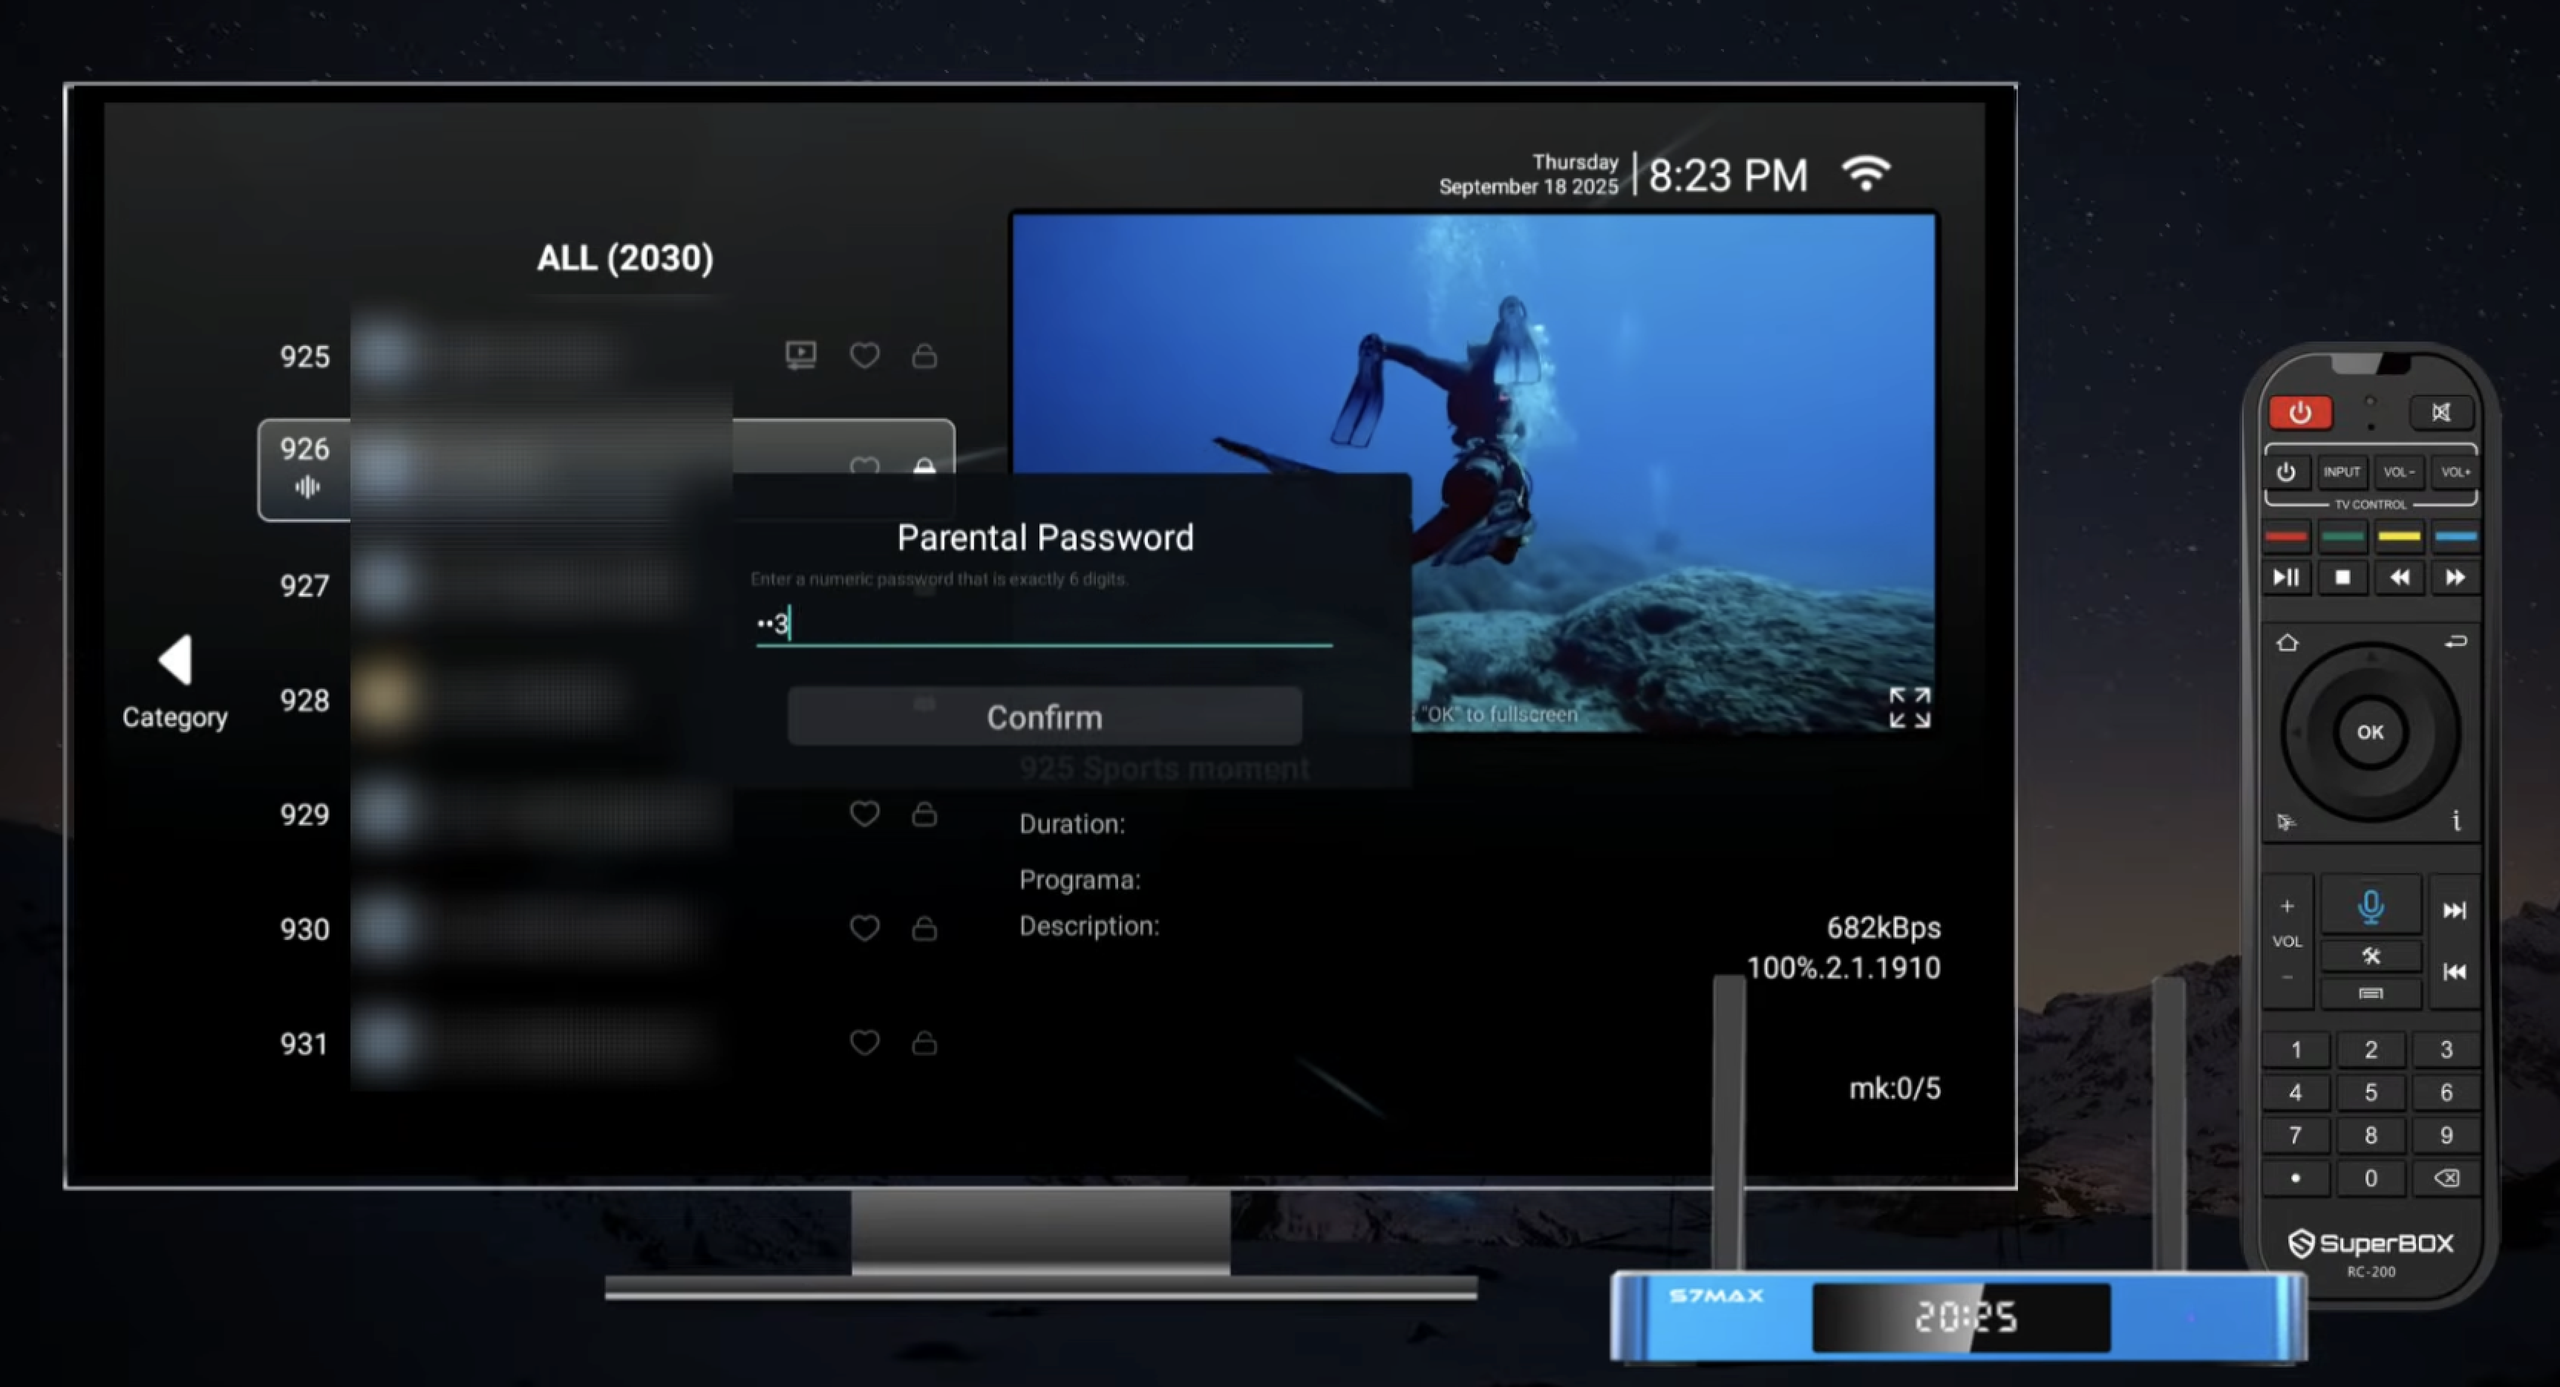Select channel number 925 in the list
The height and width of the screenshot is (1387, 2560).
pos(304,357)
